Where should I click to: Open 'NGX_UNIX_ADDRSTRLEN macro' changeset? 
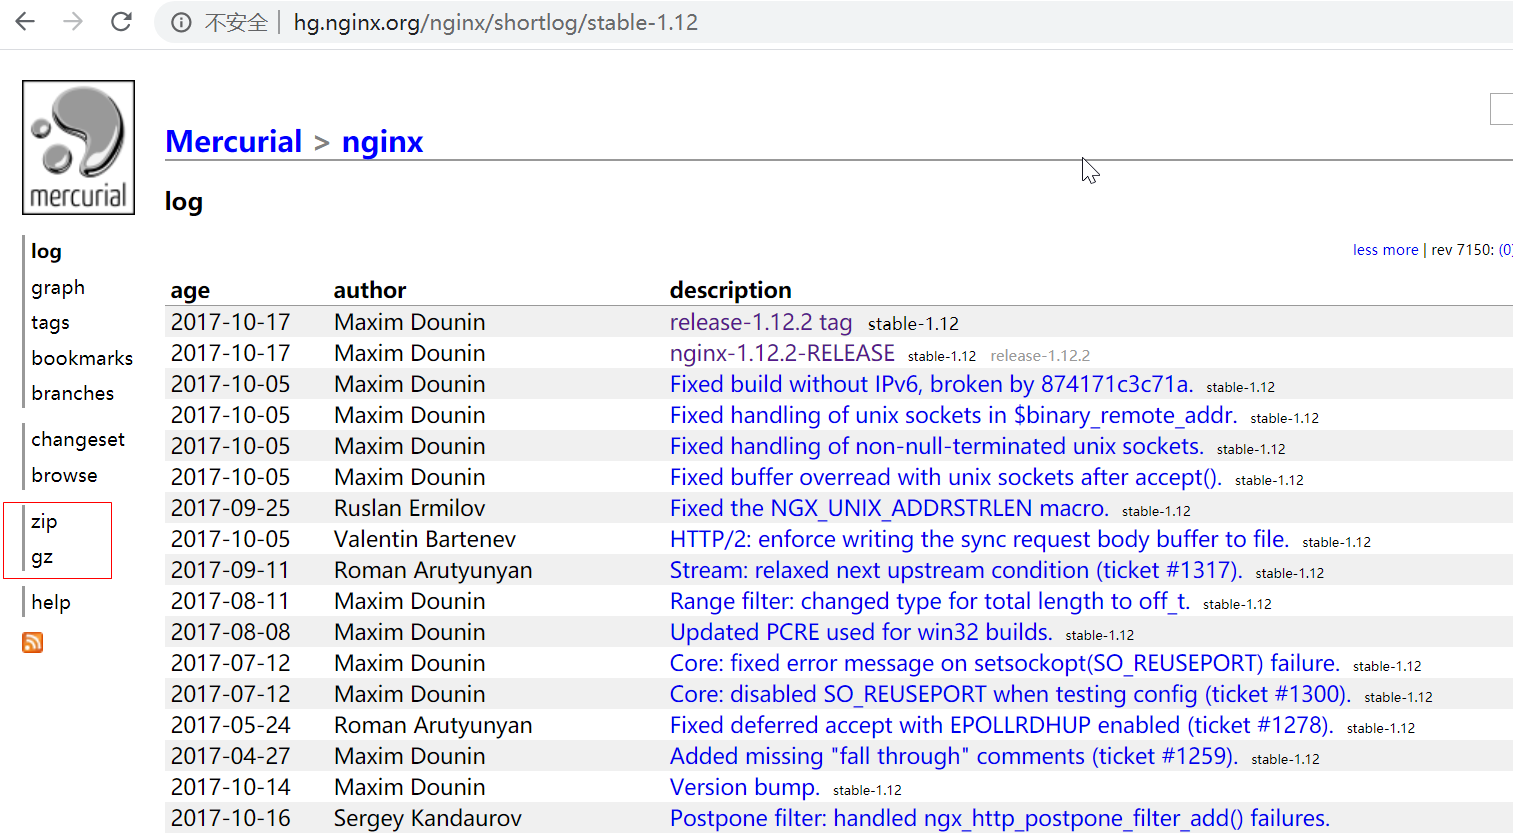890,508
